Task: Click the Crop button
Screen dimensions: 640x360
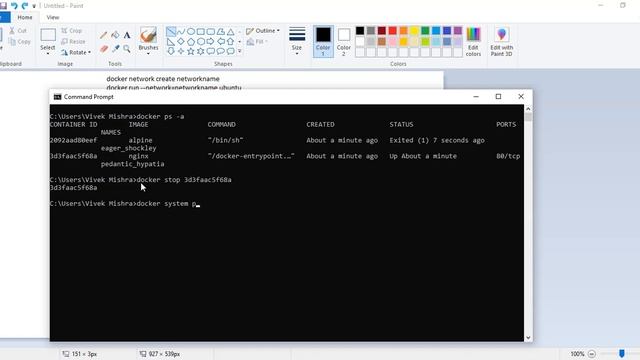Action: 72,31
